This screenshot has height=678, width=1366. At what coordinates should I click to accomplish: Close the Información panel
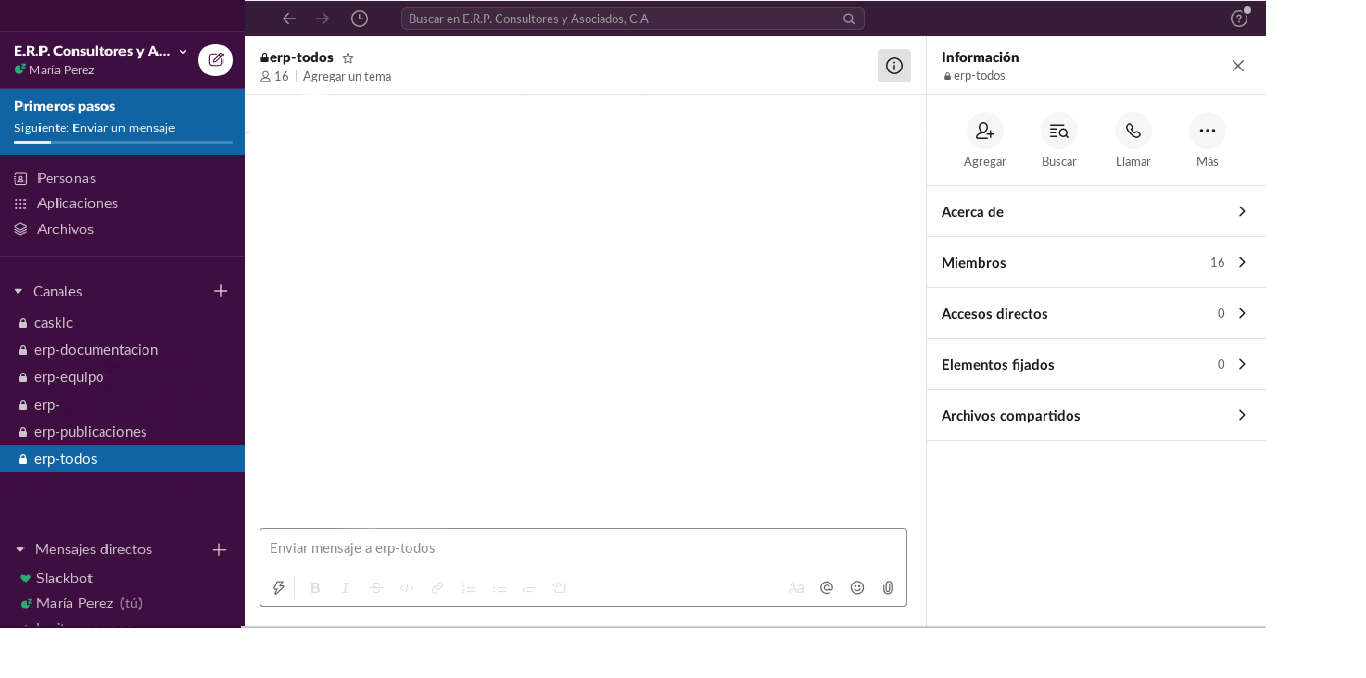(1238, 65)
